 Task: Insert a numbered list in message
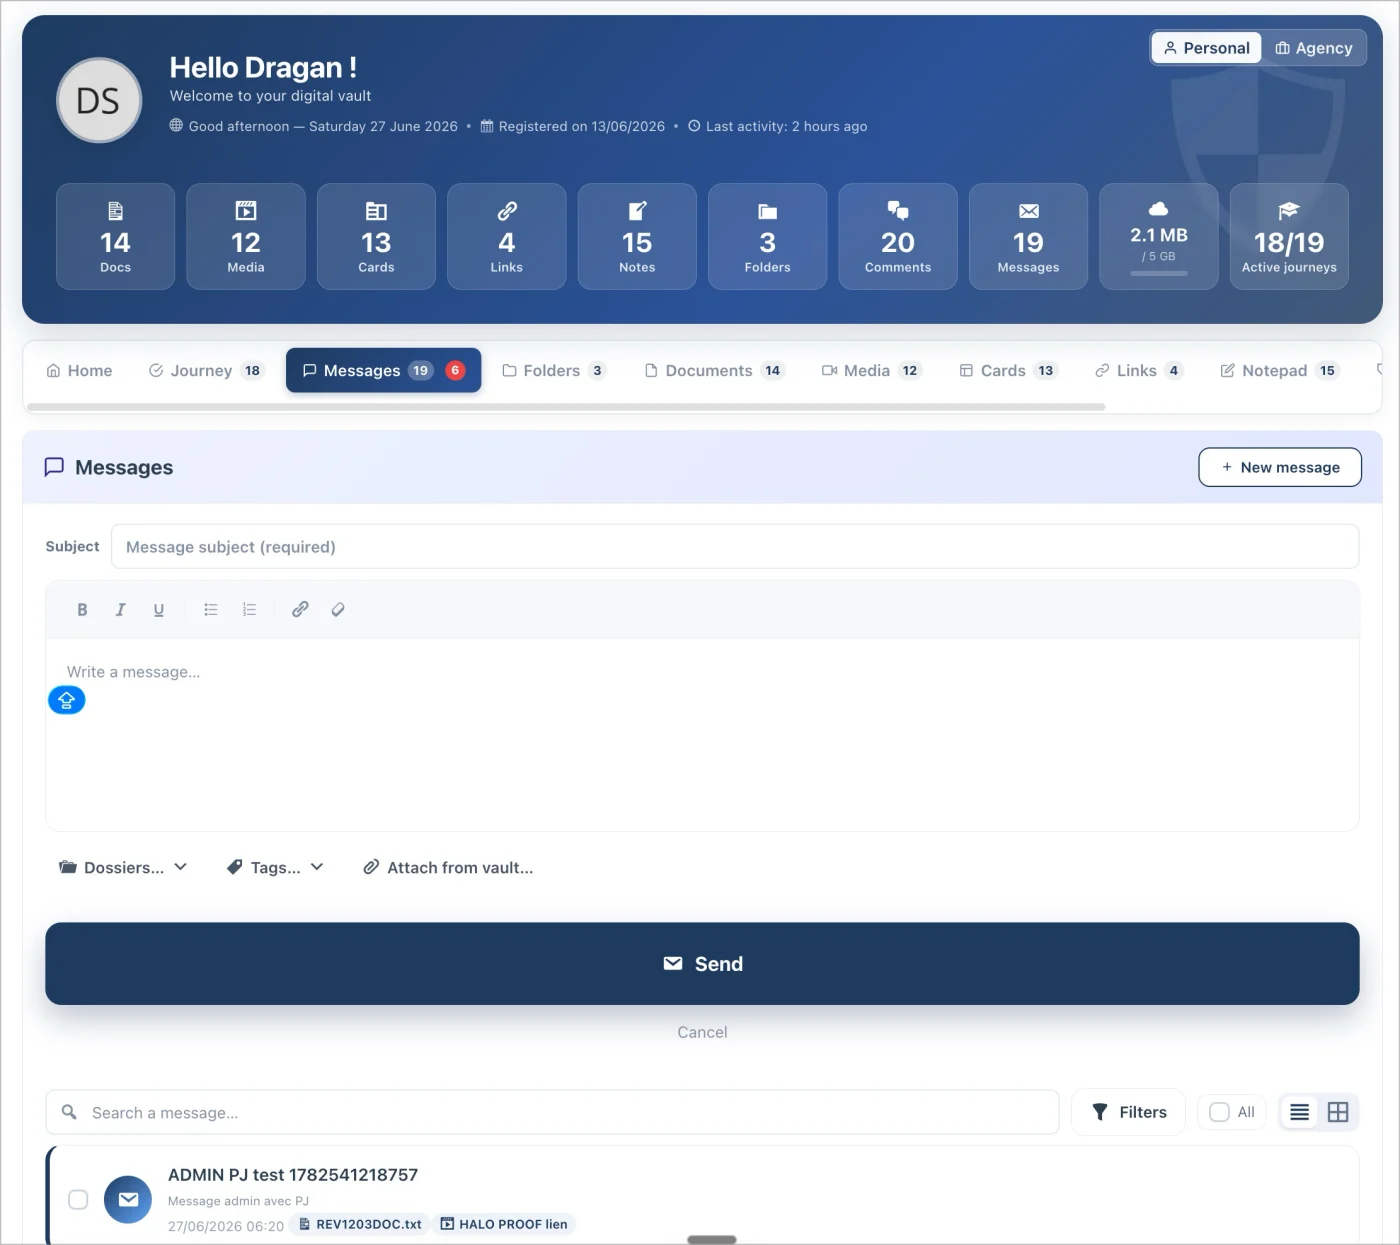(x=249, y=609)
